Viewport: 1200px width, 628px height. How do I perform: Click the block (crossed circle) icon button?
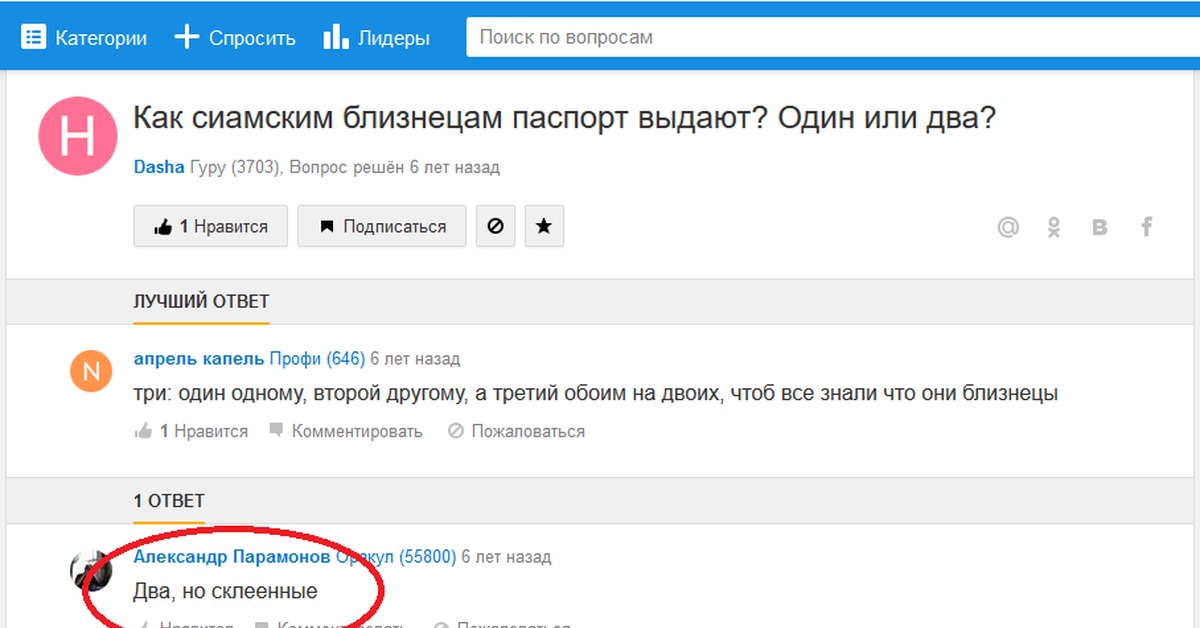pos(495,227)
